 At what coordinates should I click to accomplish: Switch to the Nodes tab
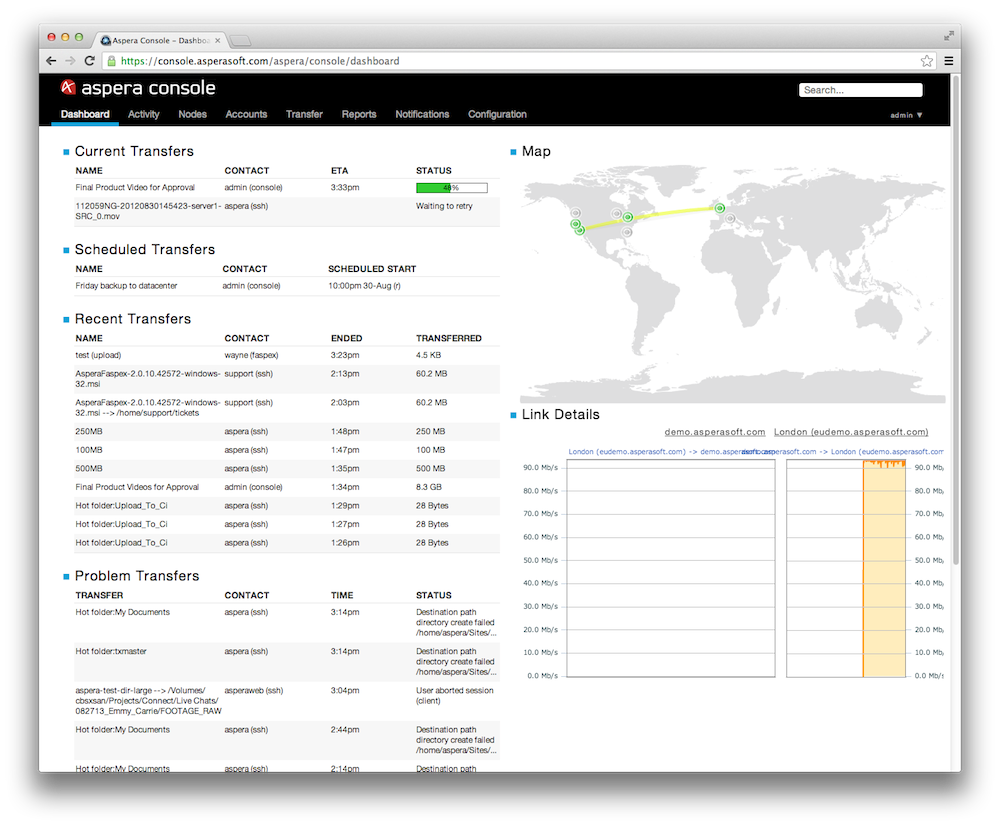click(192, 114)
